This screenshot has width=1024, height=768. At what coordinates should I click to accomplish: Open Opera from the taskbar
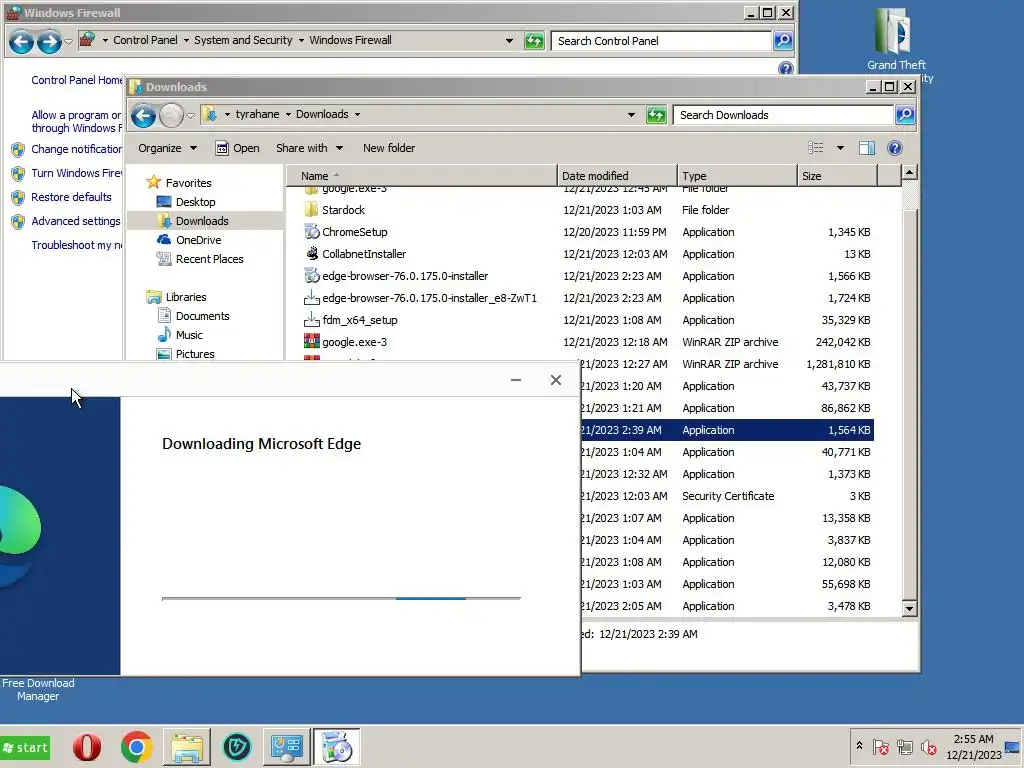[87, 747]
